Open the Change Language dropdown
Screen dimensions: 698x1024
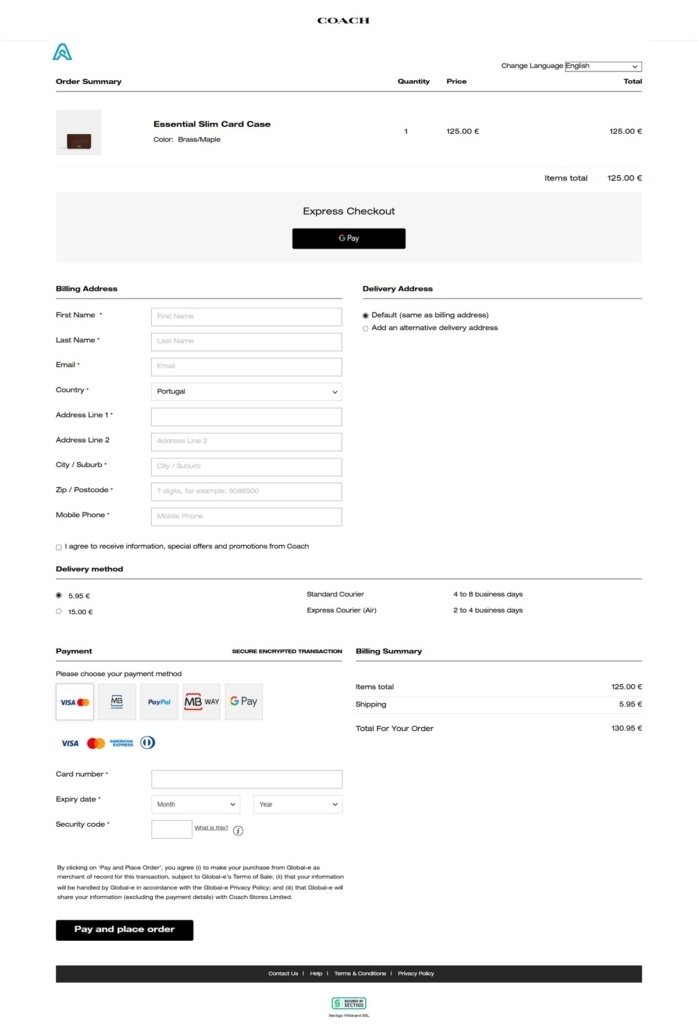pyautogui.click(x=603, y=66)
